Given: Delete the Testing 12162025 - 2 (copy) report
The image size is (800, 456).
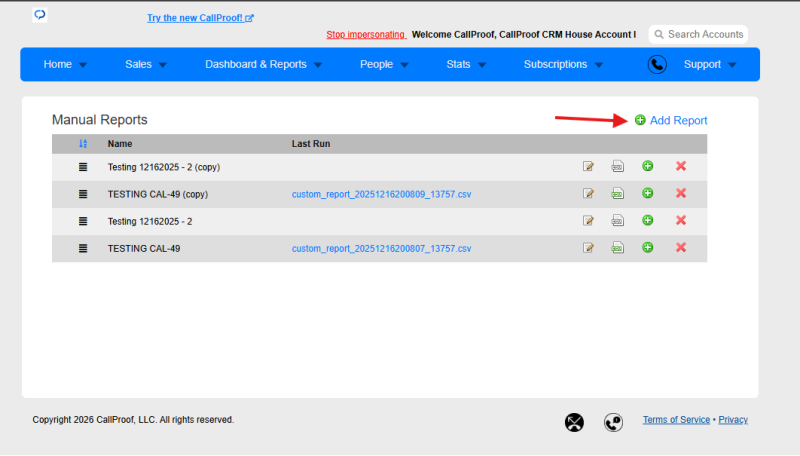Looking at the screenshot, I should (681, 166).
